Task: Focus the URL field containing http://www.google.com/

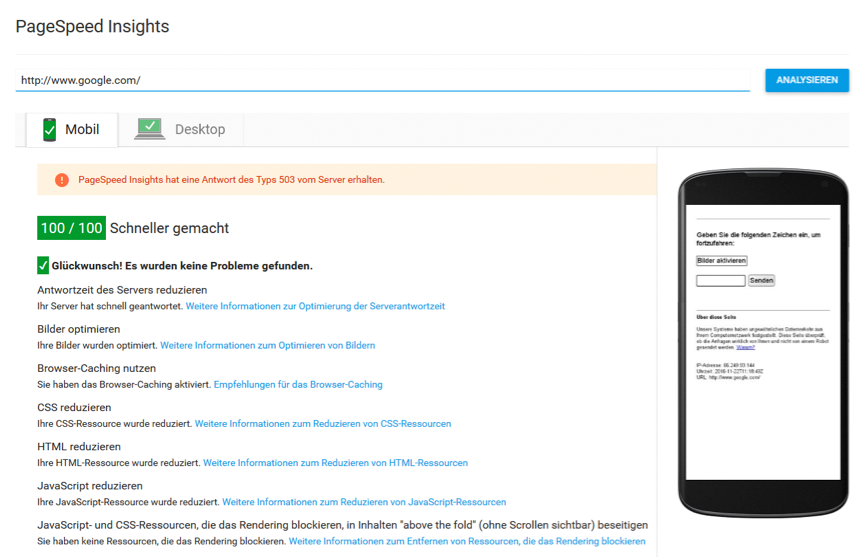Action: pos(383,80)
